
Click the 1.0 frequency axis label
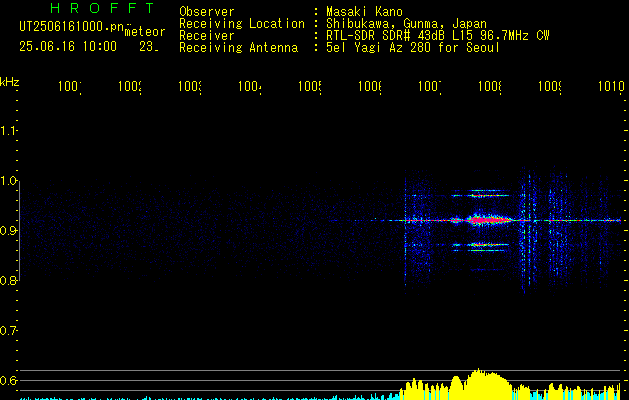pos(8,181)
